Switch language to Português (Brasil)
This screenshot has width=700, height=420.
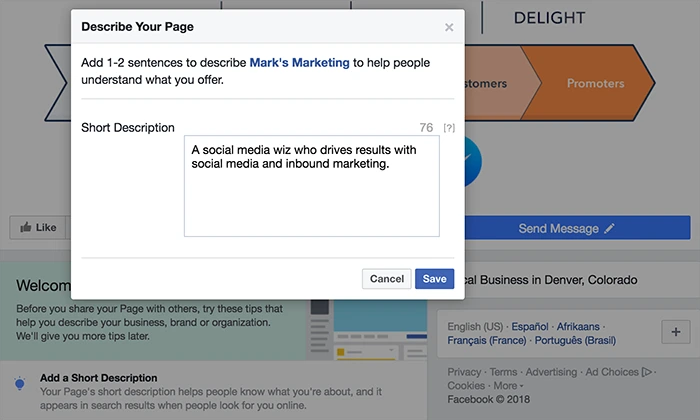click(x=575, y=341)
